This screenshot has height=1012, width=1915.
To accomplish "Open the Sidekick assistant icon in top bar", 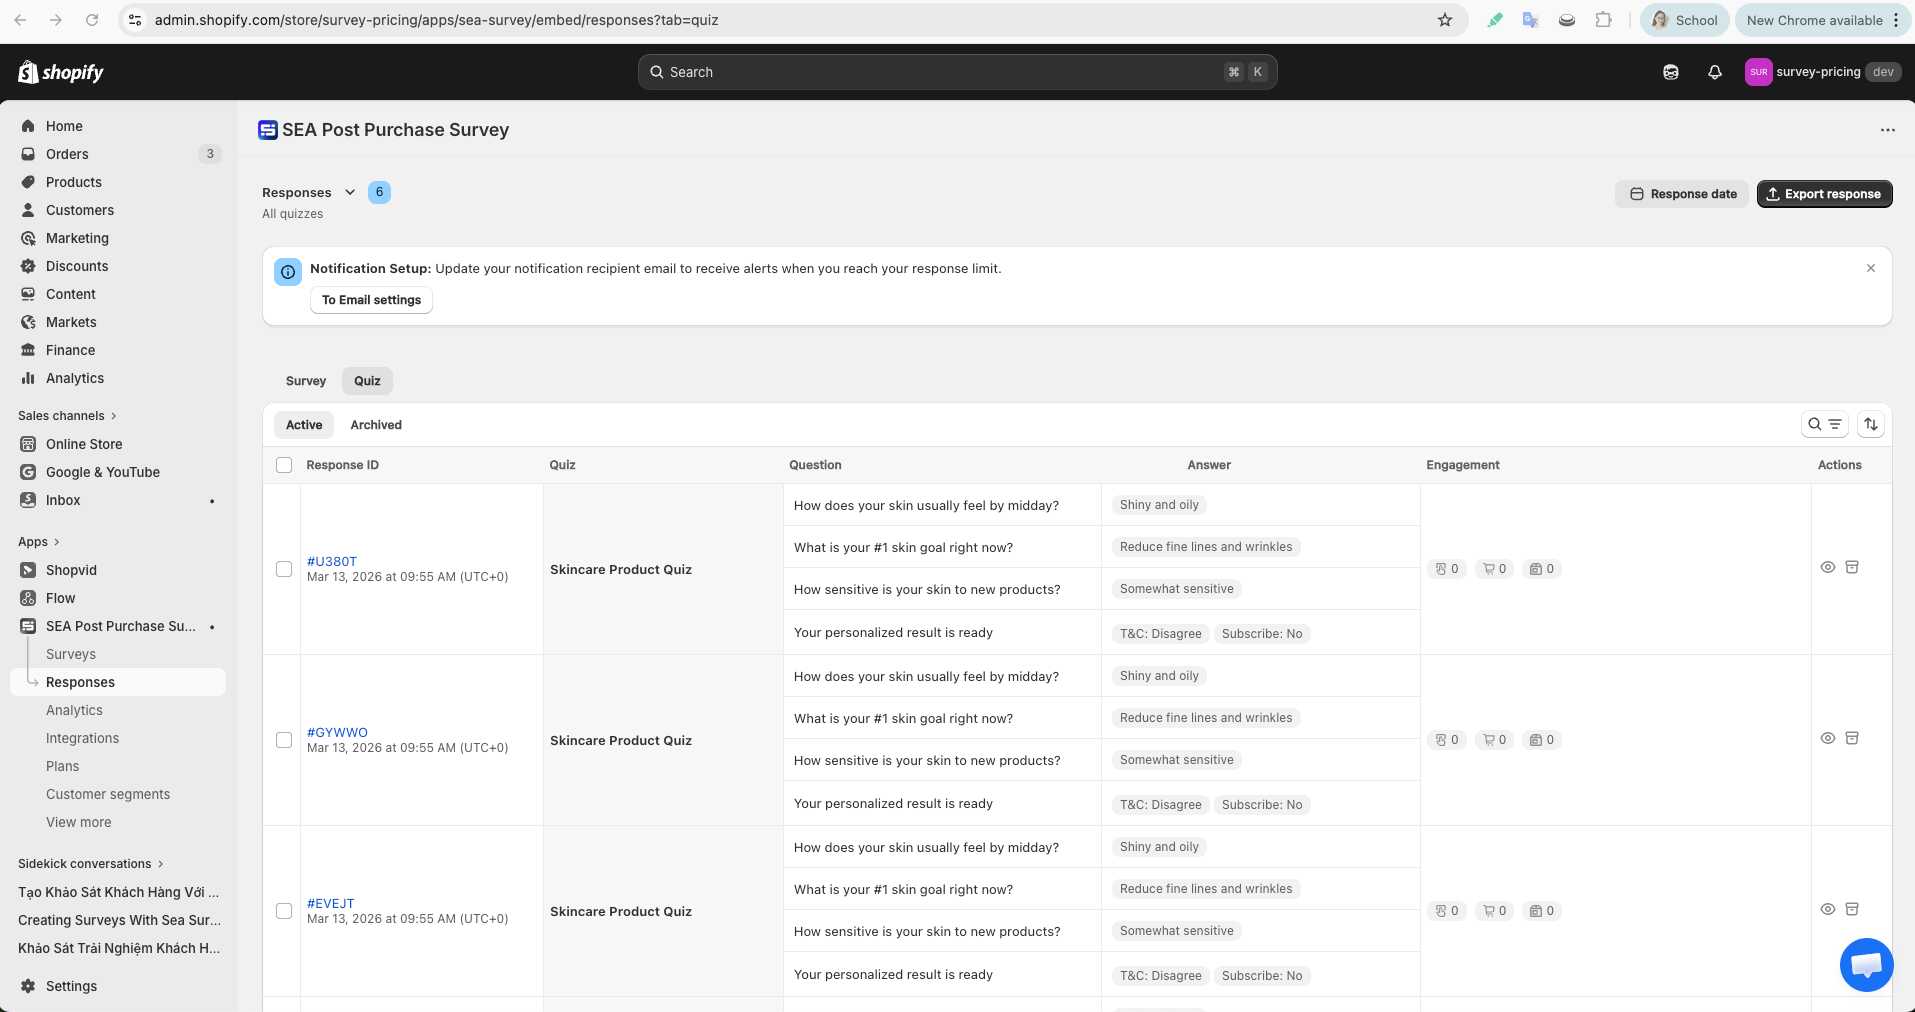I will click(x=1670, y=72).
